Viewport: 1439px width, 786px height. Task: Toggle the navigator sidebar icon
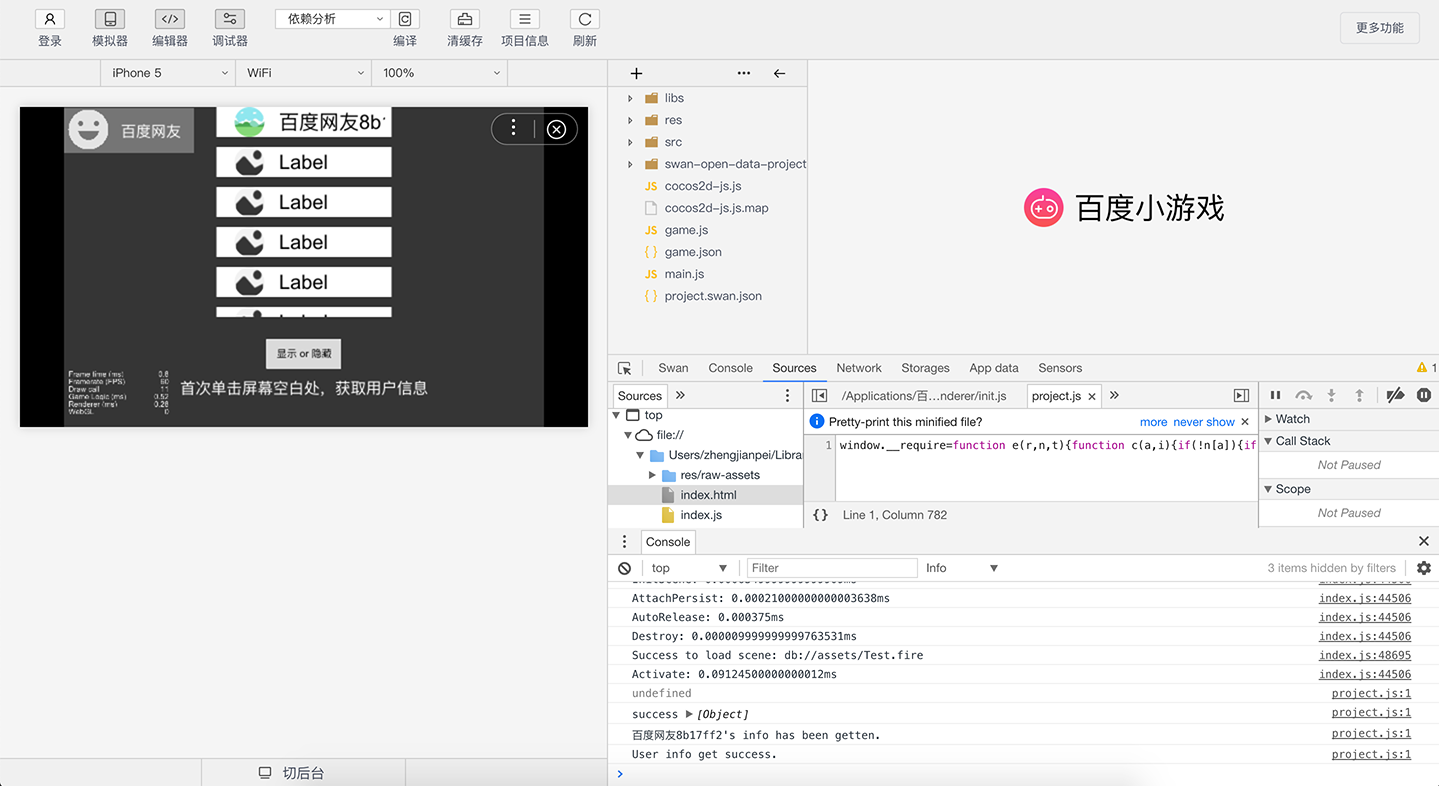coord(819,395)
